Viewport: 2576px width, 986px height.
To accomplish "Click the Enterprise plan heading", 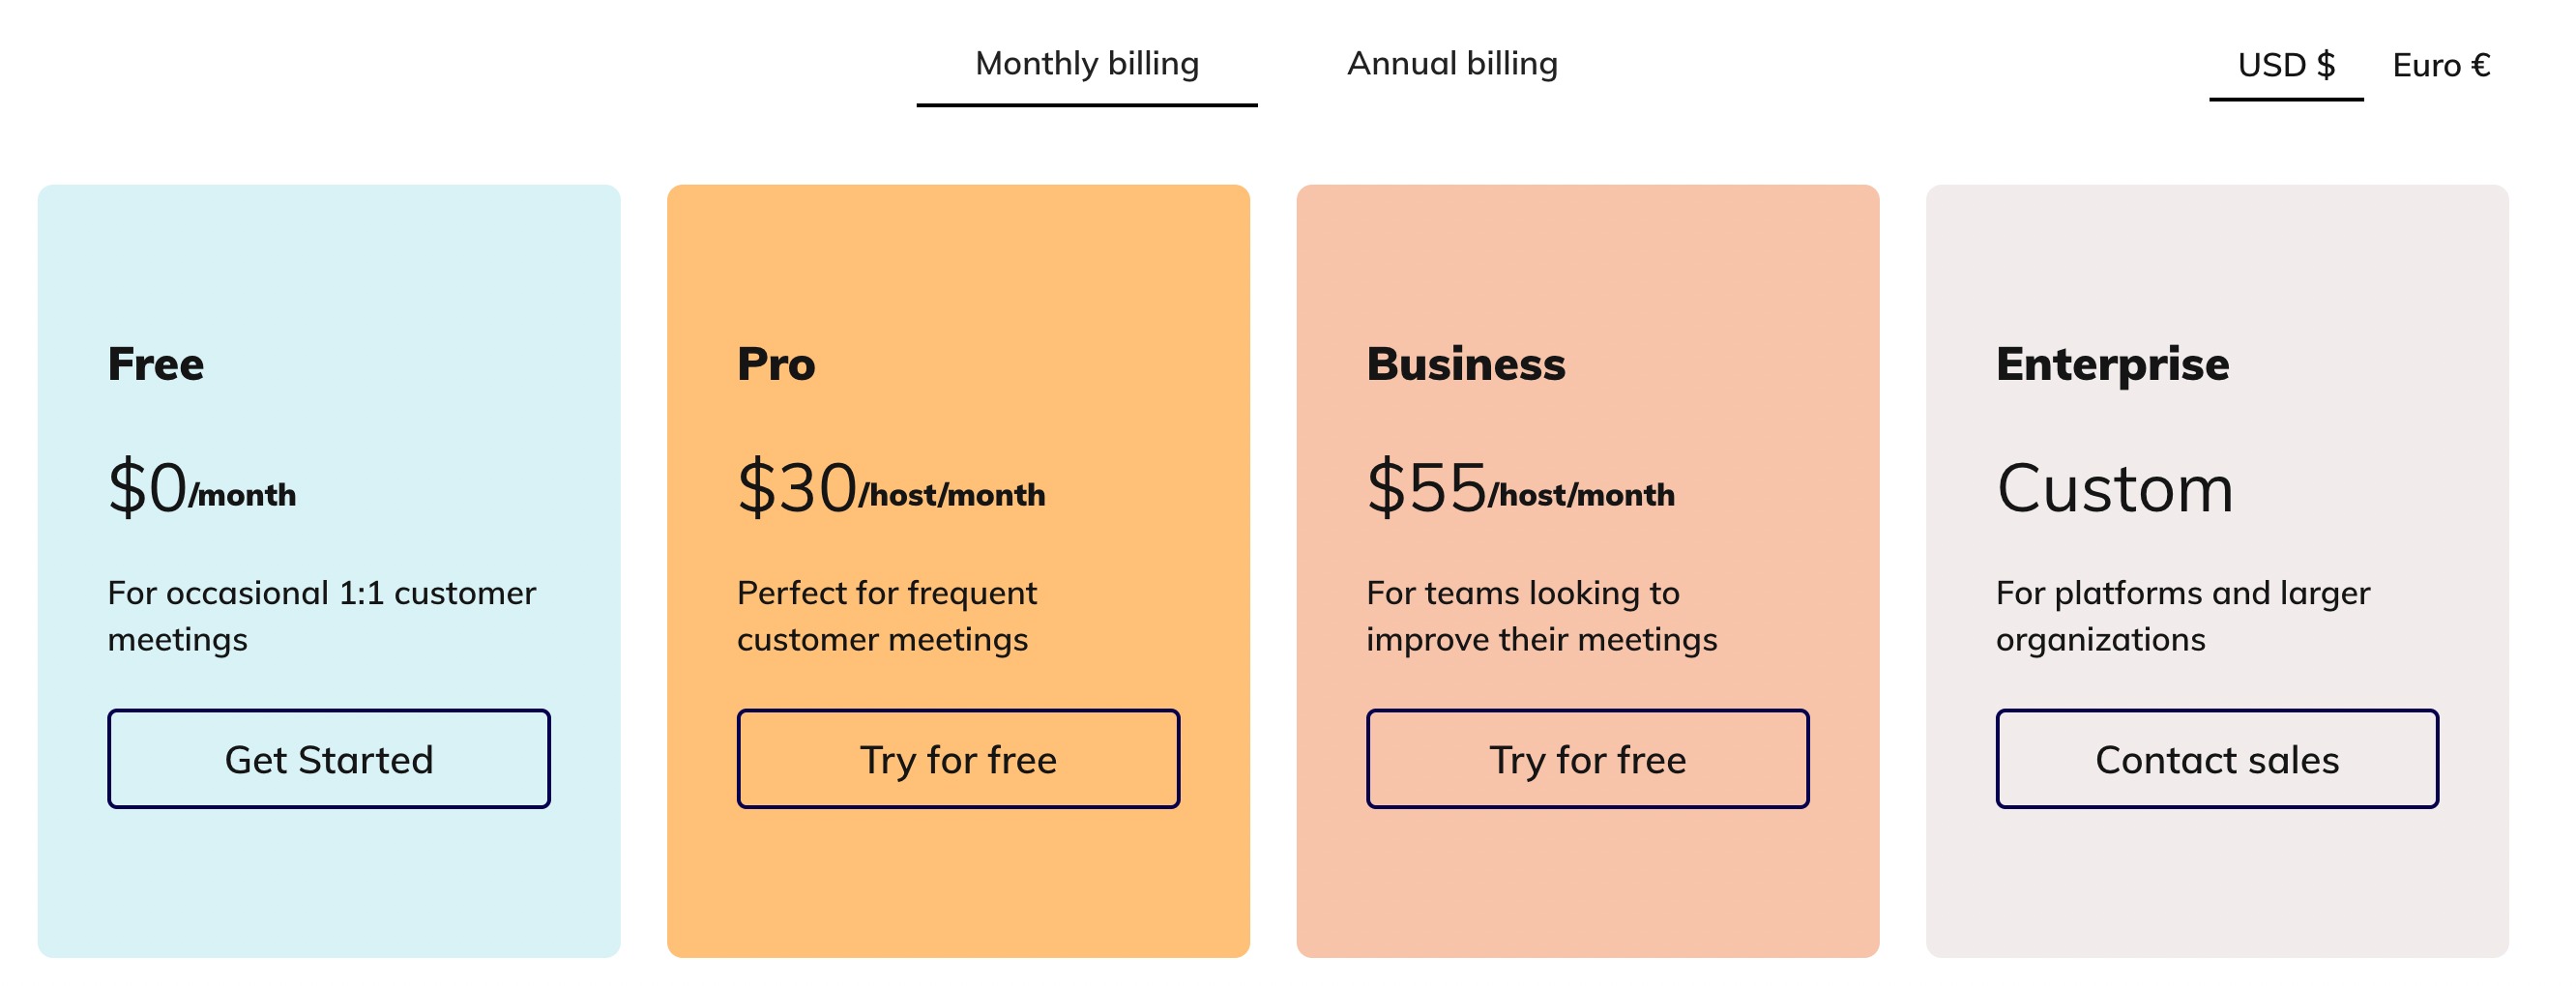I will pos(2113,364).
